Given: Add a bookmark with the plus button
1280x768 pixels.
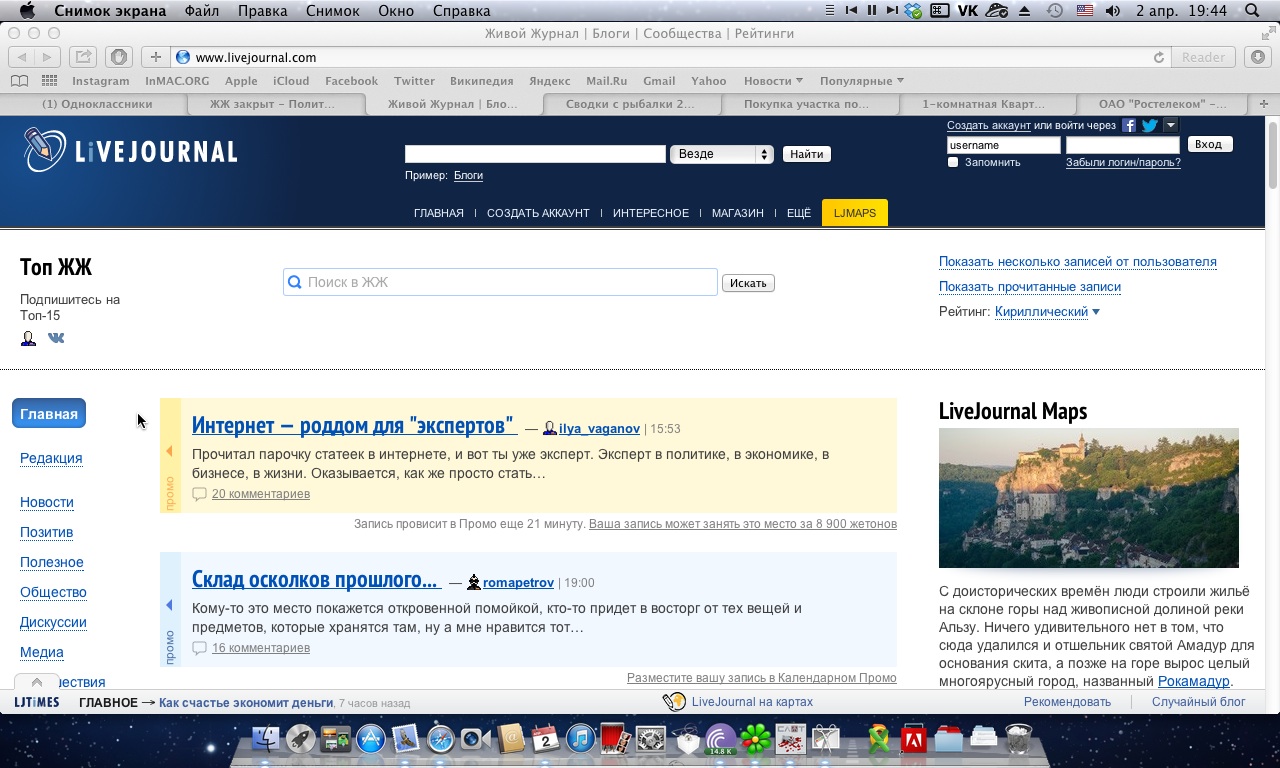Looking at the screenshot, I should pos(155,57).
